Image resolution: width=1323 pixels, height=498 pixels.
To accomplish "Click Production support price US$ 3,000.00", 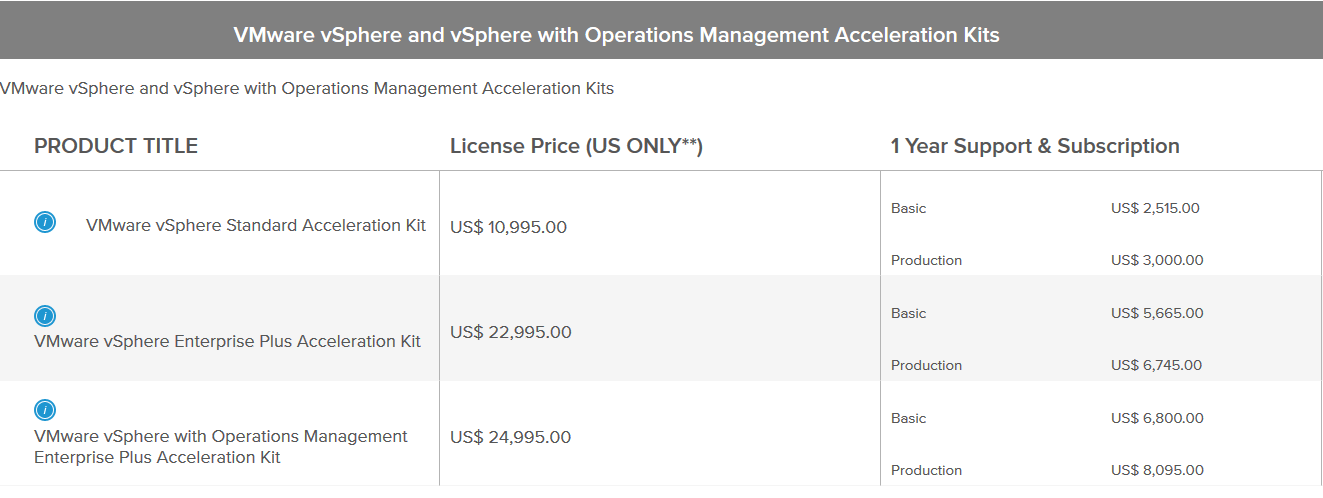I will 1157,260.
